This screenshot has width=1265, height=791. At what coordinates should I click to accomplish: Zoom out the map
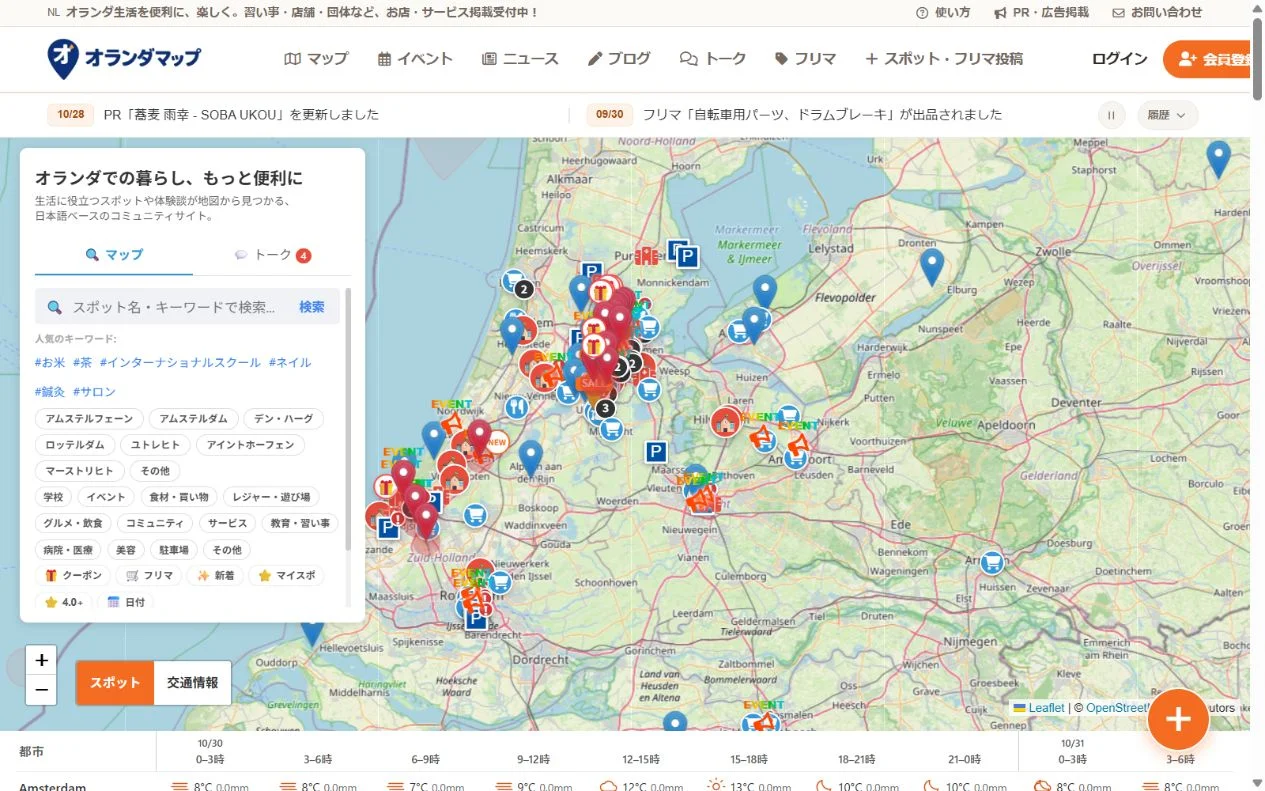[x=41, y=690]
